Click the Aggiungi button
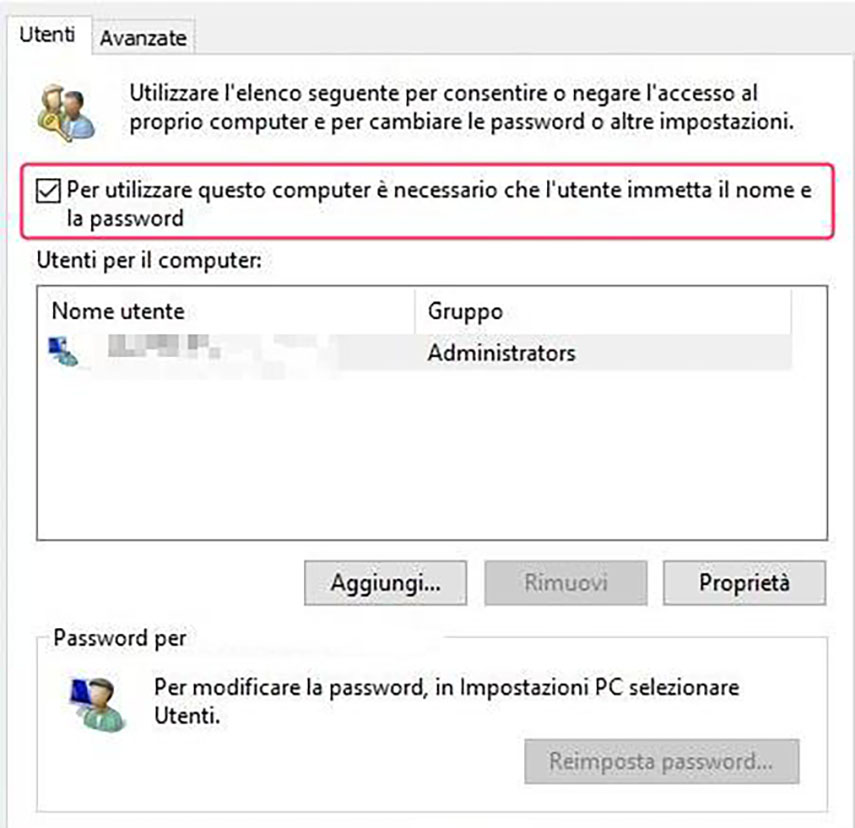855x828 pixels. [x=385, y=582]
